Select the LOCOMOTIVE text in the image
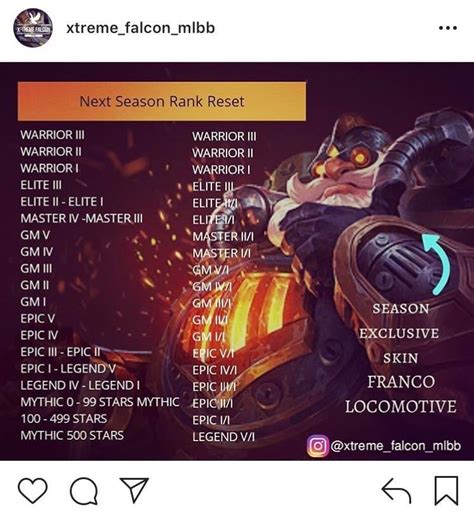 point(401,407)
